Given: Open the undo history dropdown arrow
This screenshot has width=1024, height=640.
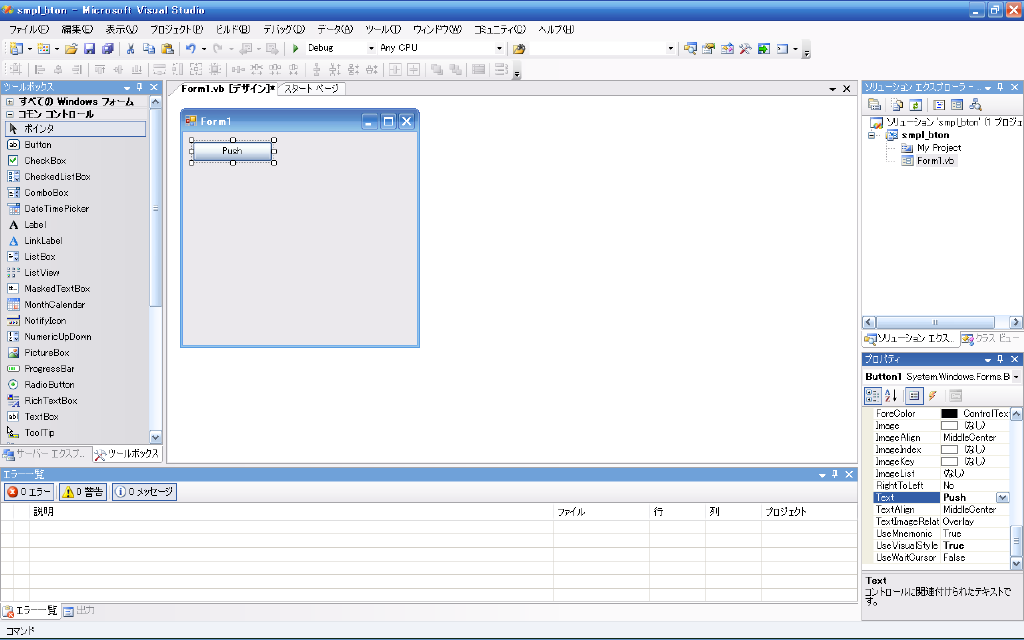Looking at the screenshot, I should (204, 49).
